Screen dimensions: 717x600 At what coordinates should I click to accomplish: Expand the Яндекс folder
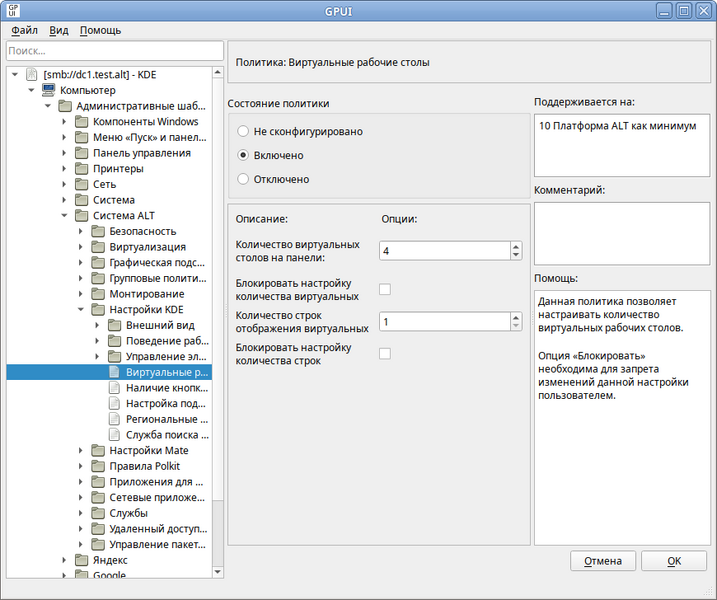[64, 560]
